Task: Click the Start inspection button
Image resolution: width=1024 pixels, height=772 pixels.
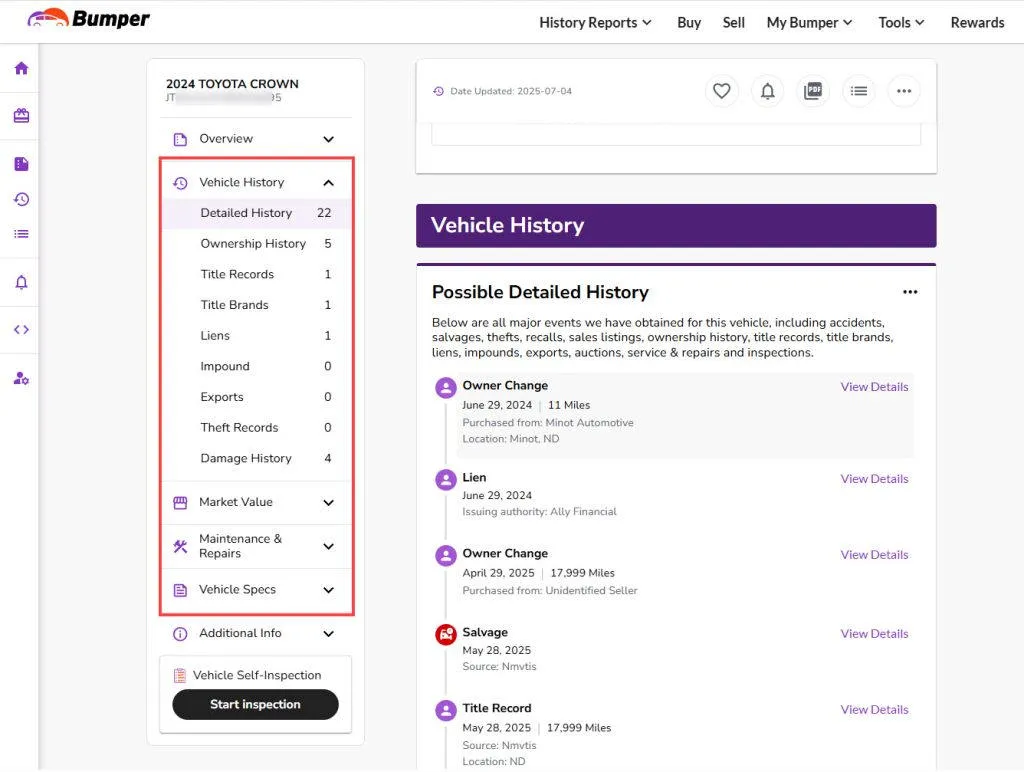Action: (x=255, y=705)
